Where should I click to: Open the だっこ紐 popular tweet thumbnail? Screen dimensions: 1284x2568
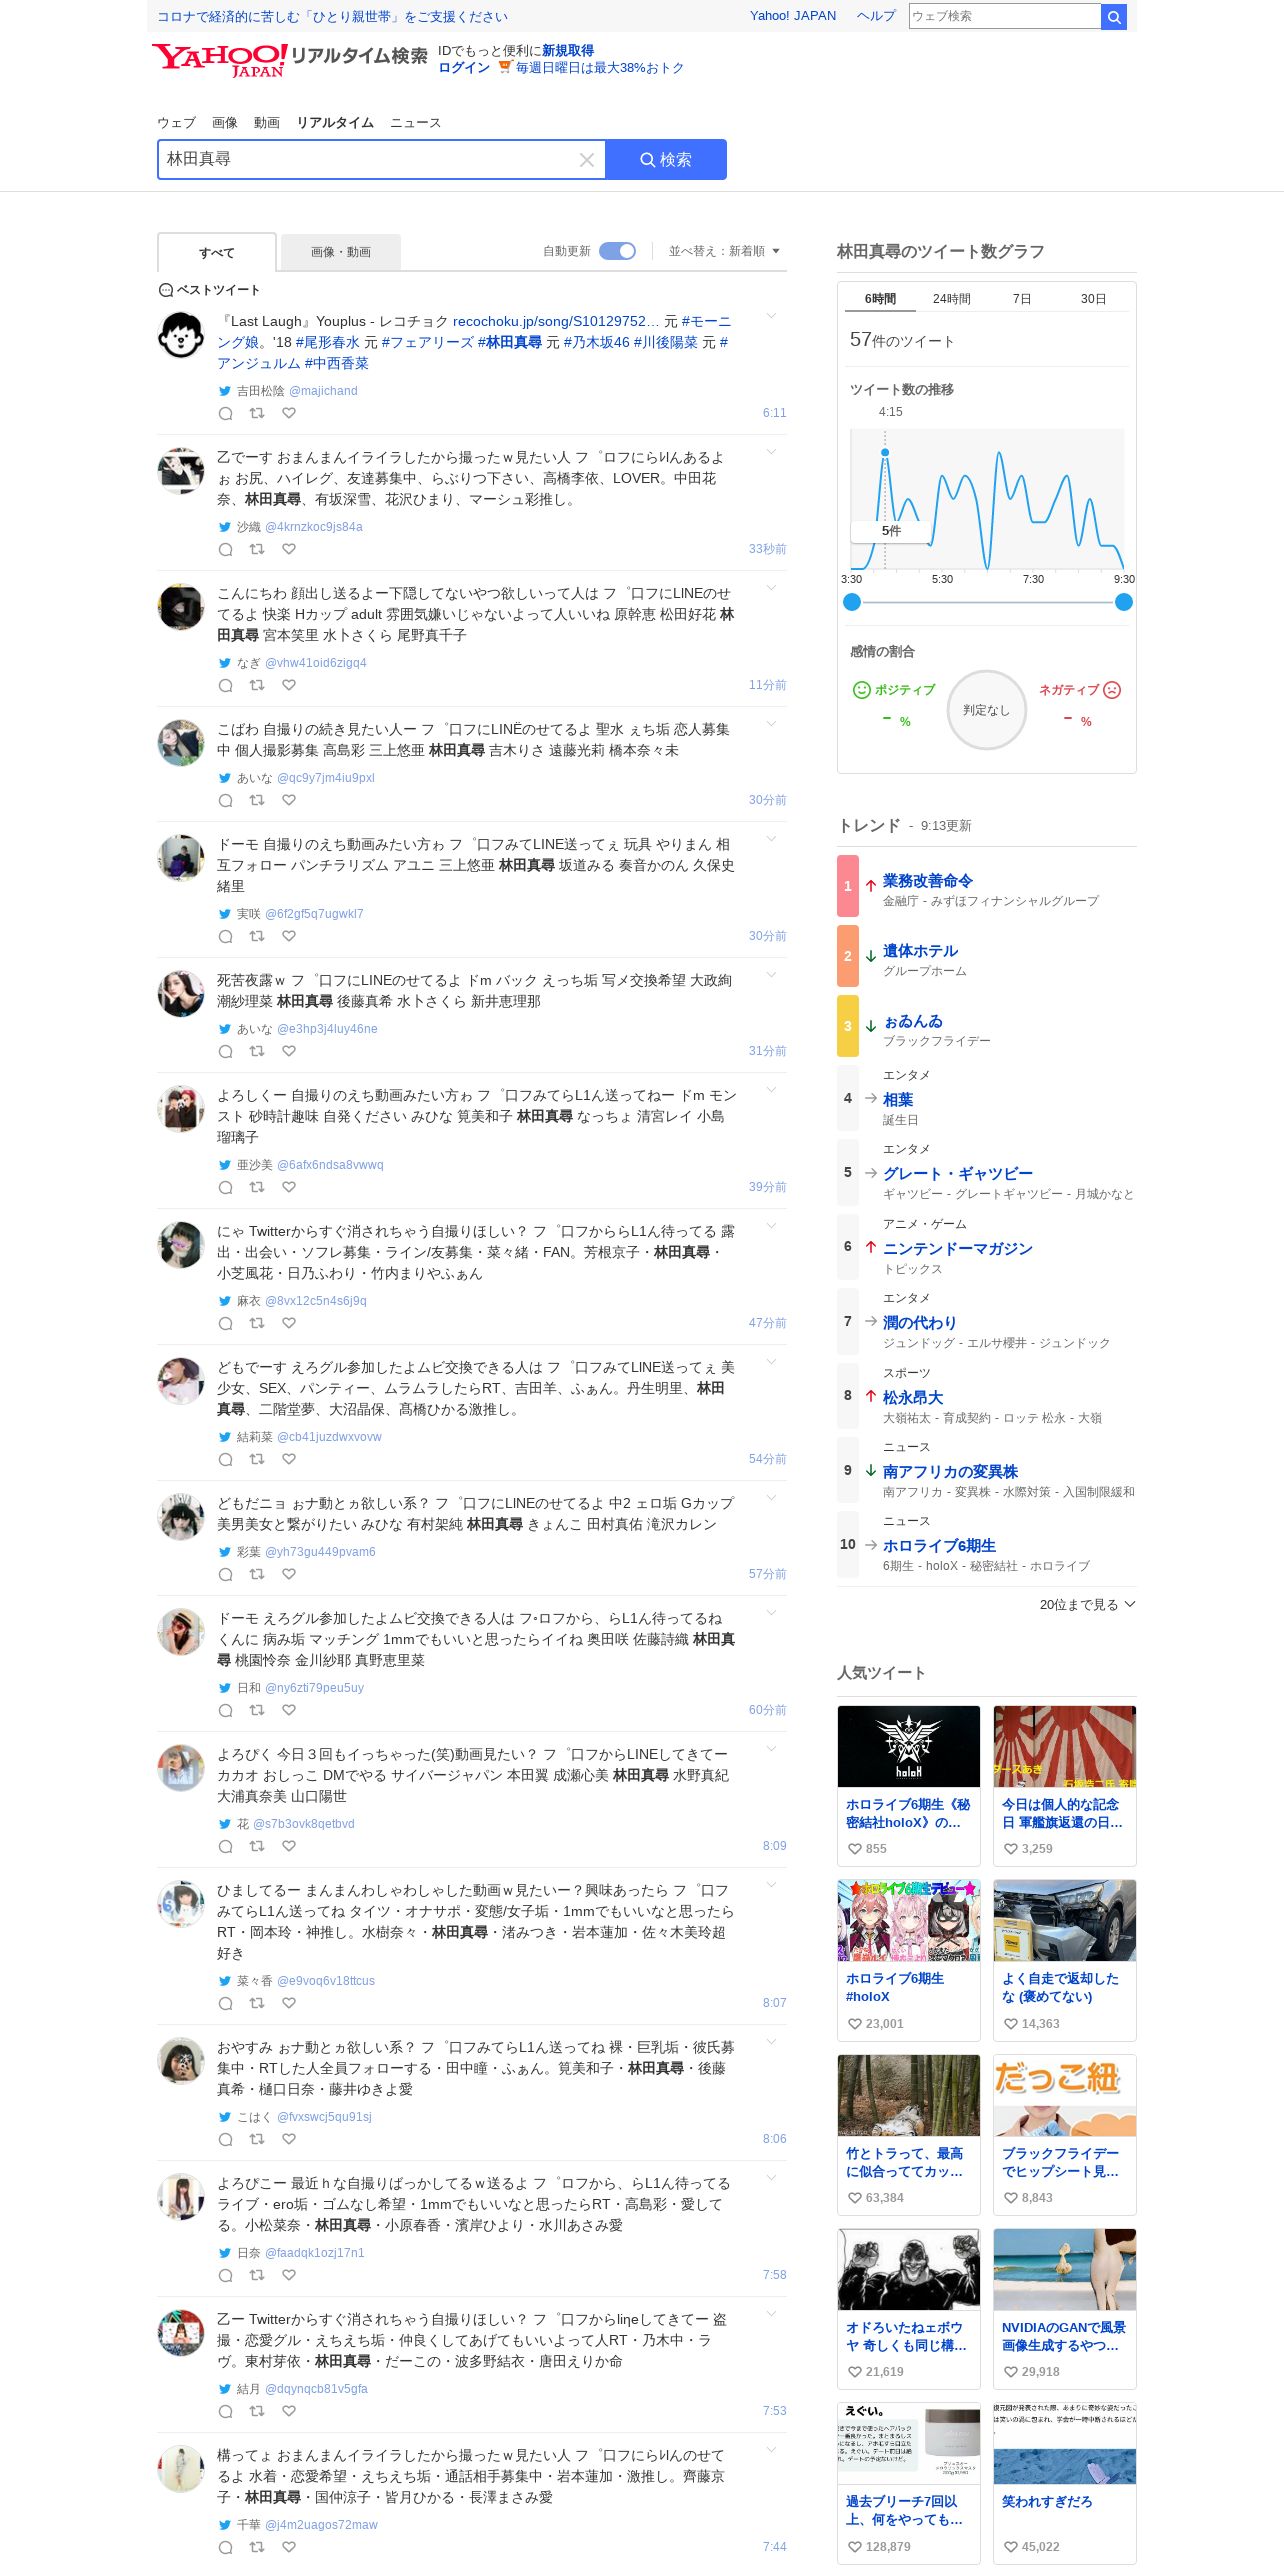(x=1064, y=2095)
